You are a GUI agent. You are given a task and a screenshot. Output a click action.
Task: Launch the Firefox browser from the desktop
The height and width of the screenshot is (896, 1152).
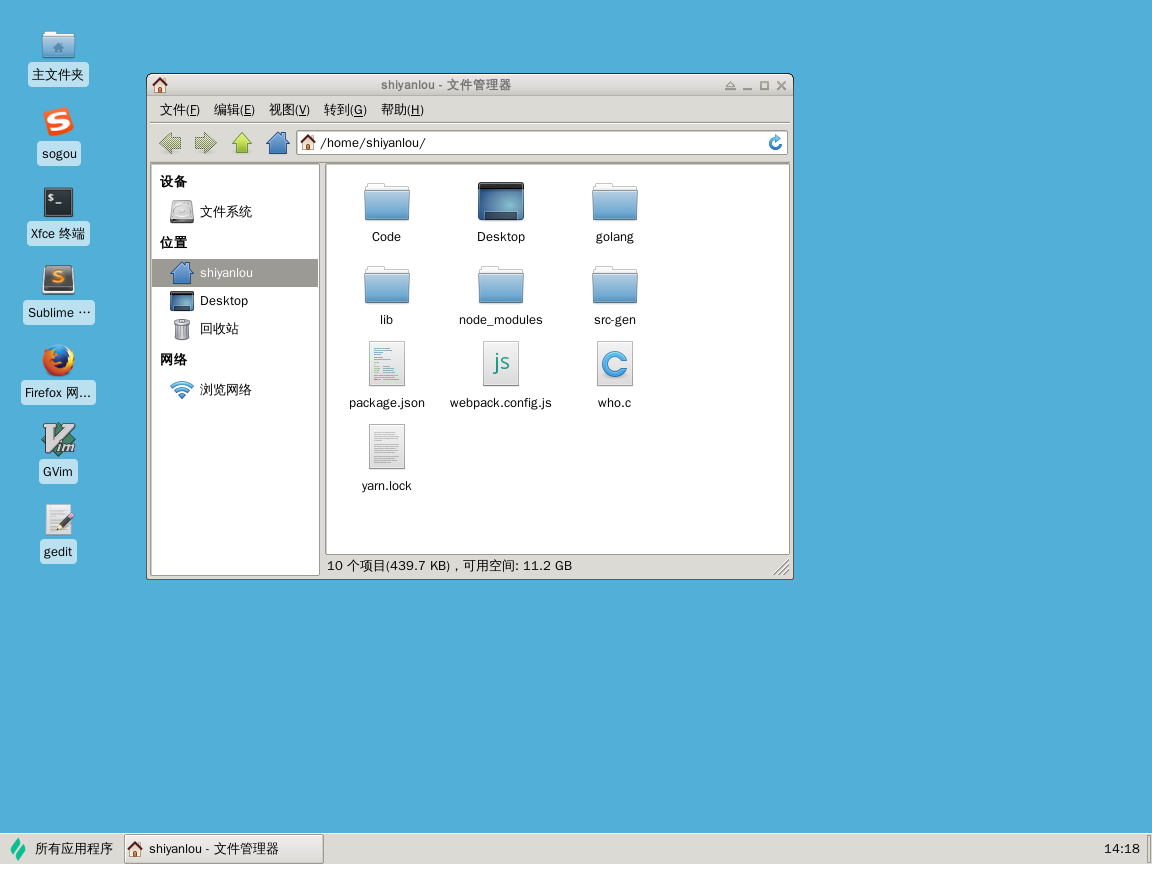pos(58,361)
